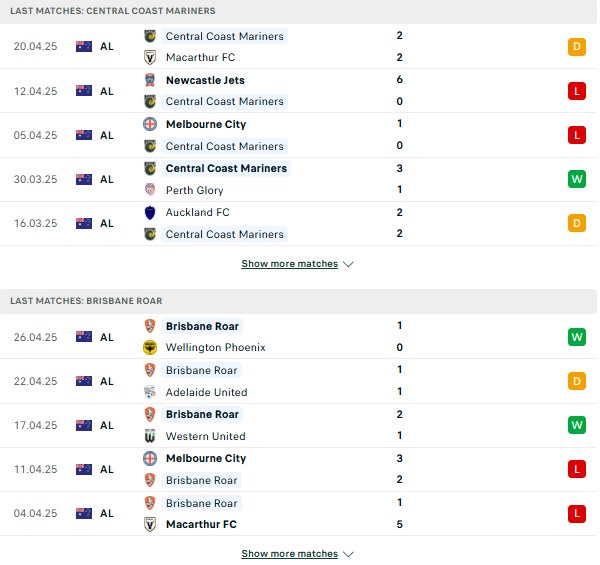The height and width of the screenshot is (565, 600).
Task: Click the Brisbane Roar crest in the 26.04.25 match
Action: (x=150, y=326)
